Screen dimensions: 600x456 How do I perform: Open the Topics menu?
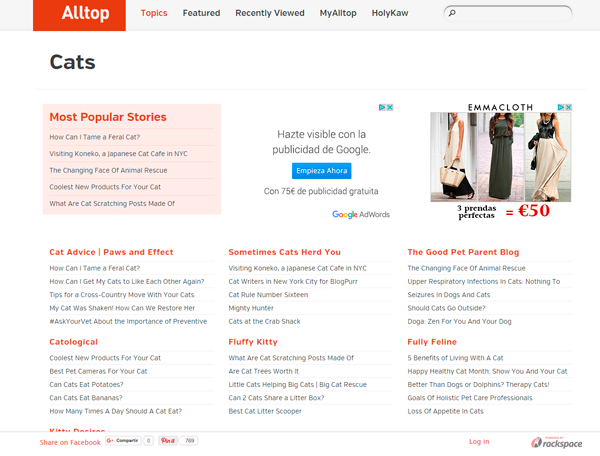[x=154, y=14]
